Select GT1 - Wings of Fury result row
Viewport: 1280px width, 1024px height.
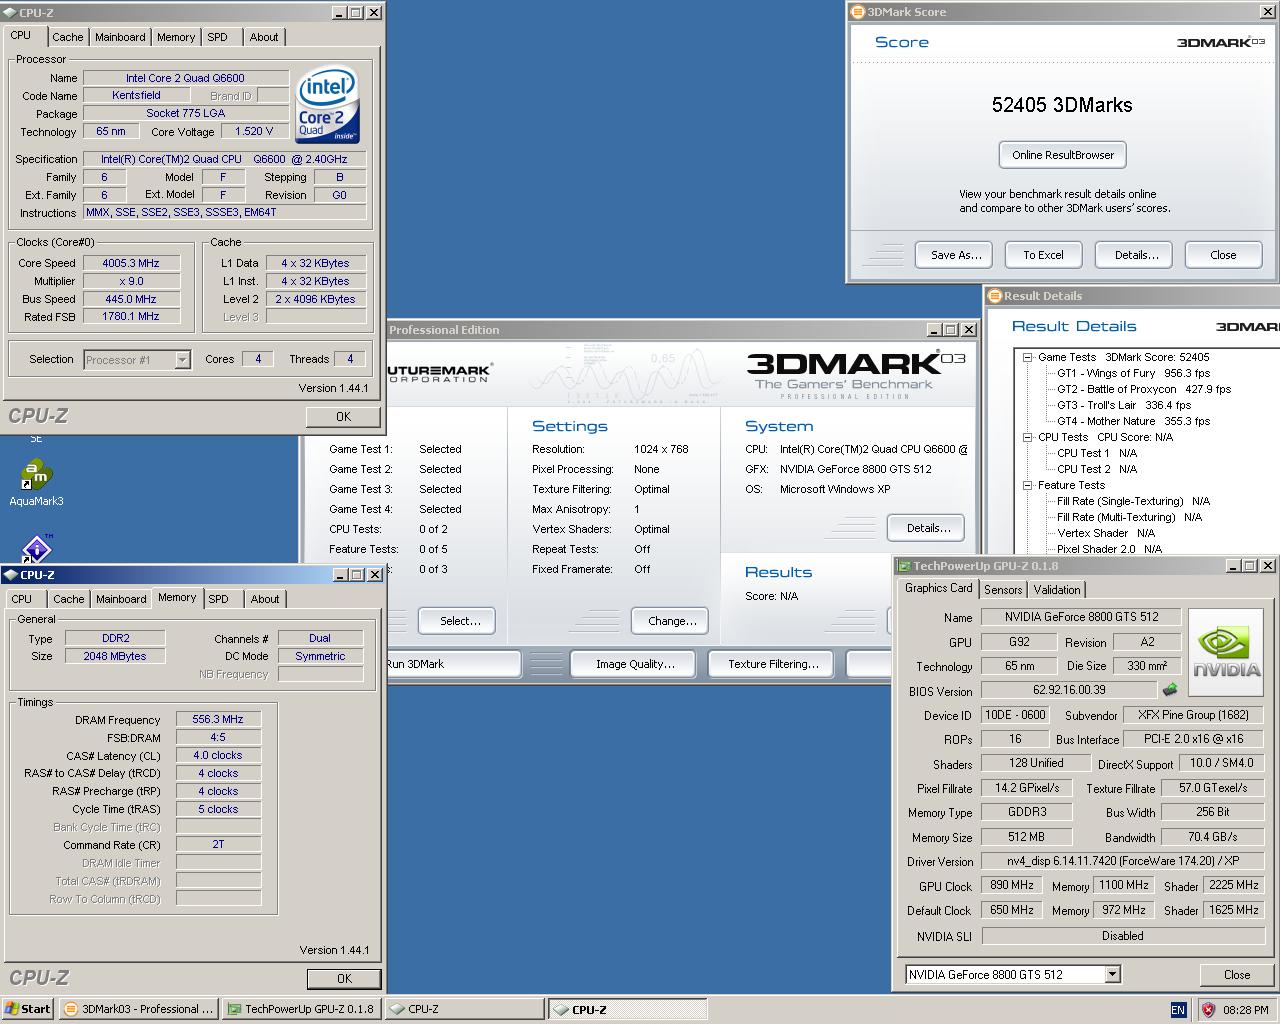[1133, 373]
